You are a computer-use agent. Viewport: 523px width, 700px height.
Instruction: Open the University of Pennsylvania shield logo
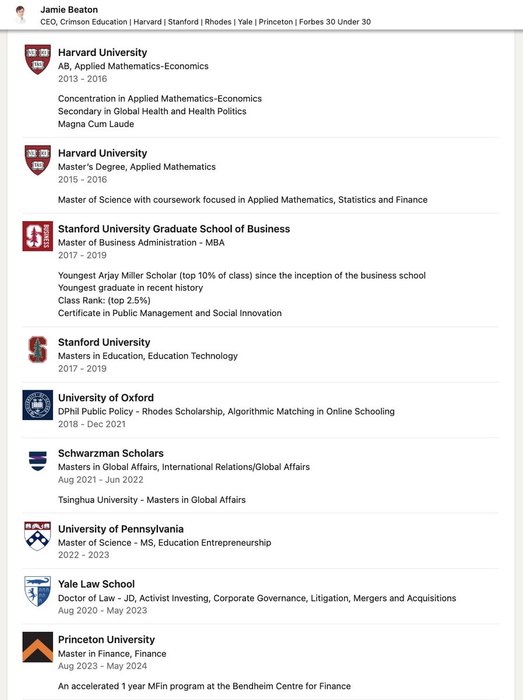tap(37, 535)
